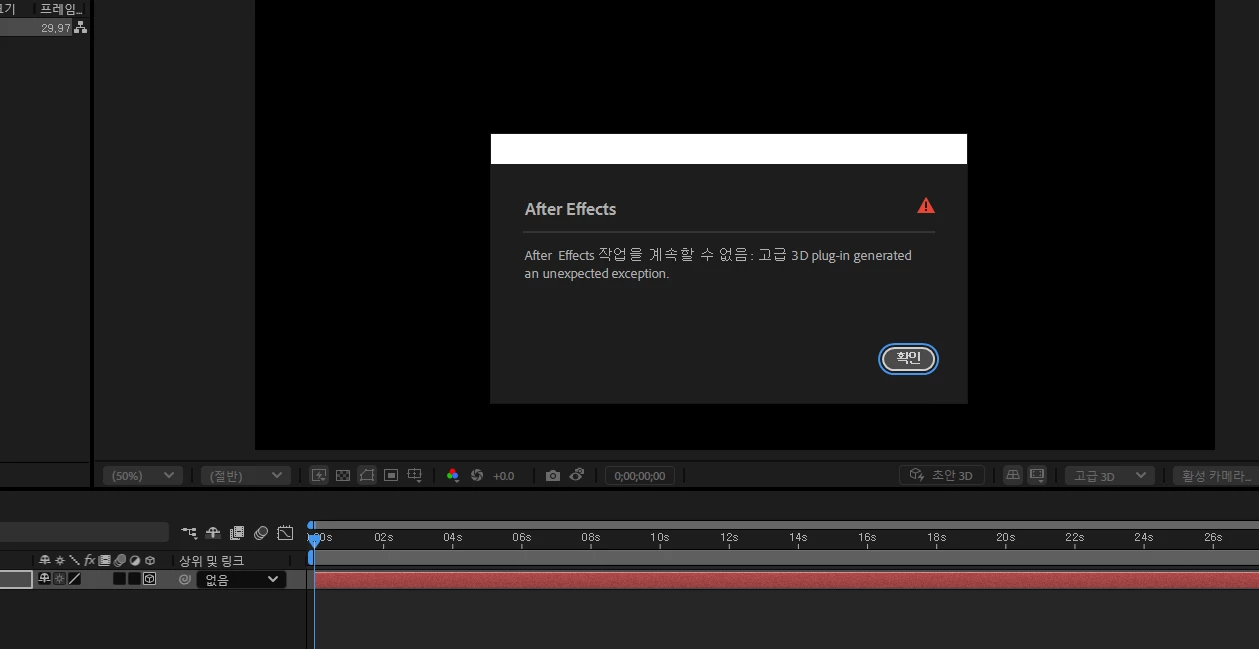Open grid and guide options icon
This screenshot has width=1259, height=649.
415,476
